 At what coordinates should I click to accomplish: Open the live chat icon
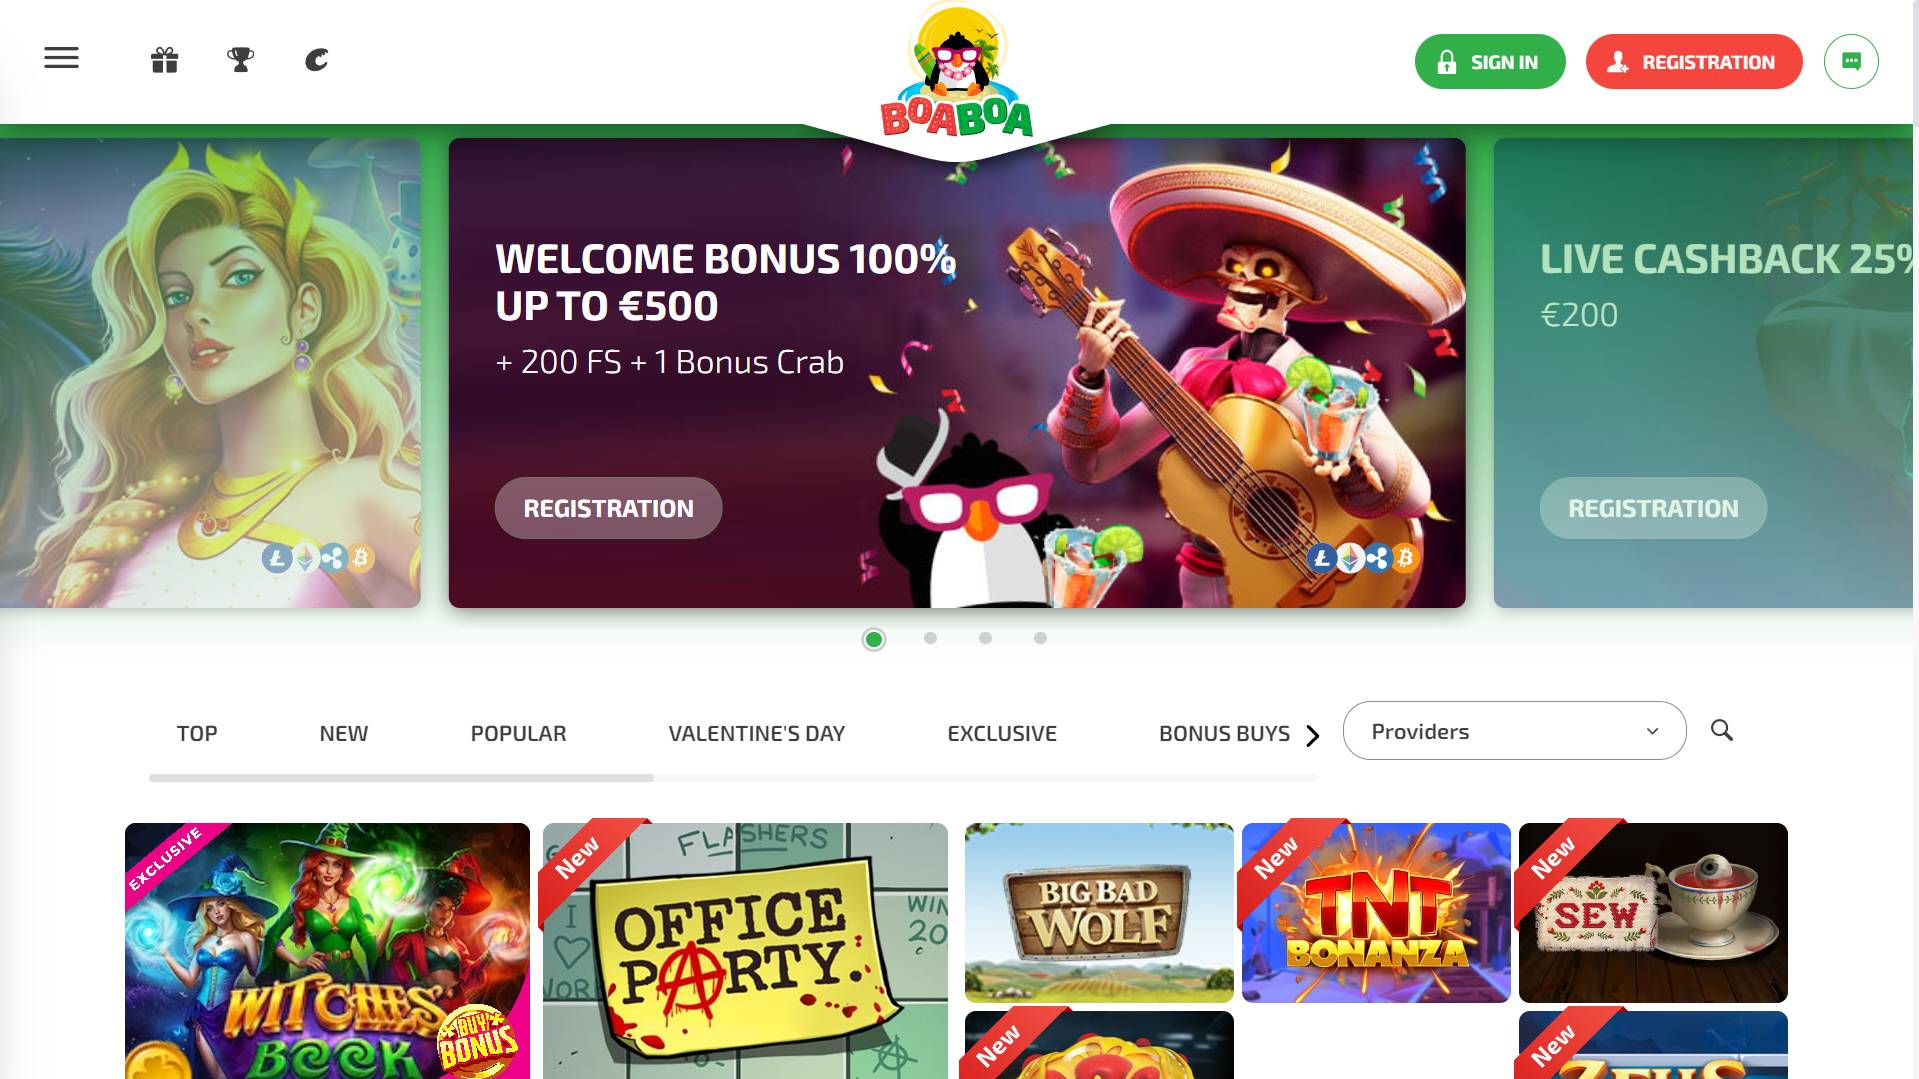[1851, 61]
